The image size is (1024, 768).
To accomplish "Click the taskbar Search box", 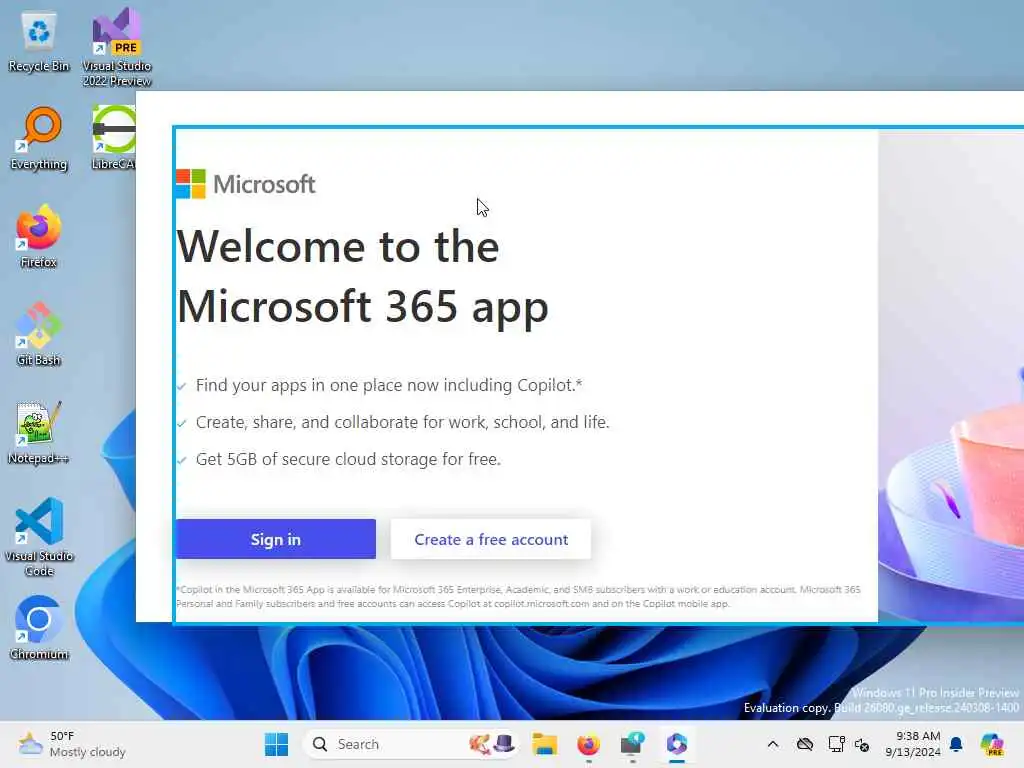I will click(411, 744).
